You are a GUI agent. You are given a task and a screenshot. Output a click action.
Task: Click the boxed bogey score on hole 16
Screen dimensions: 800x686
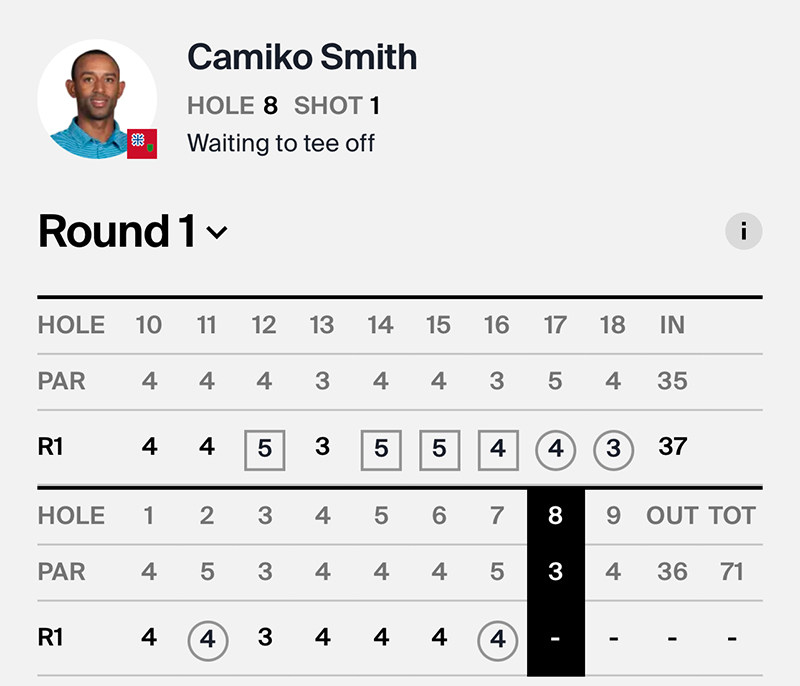point(497,449)
